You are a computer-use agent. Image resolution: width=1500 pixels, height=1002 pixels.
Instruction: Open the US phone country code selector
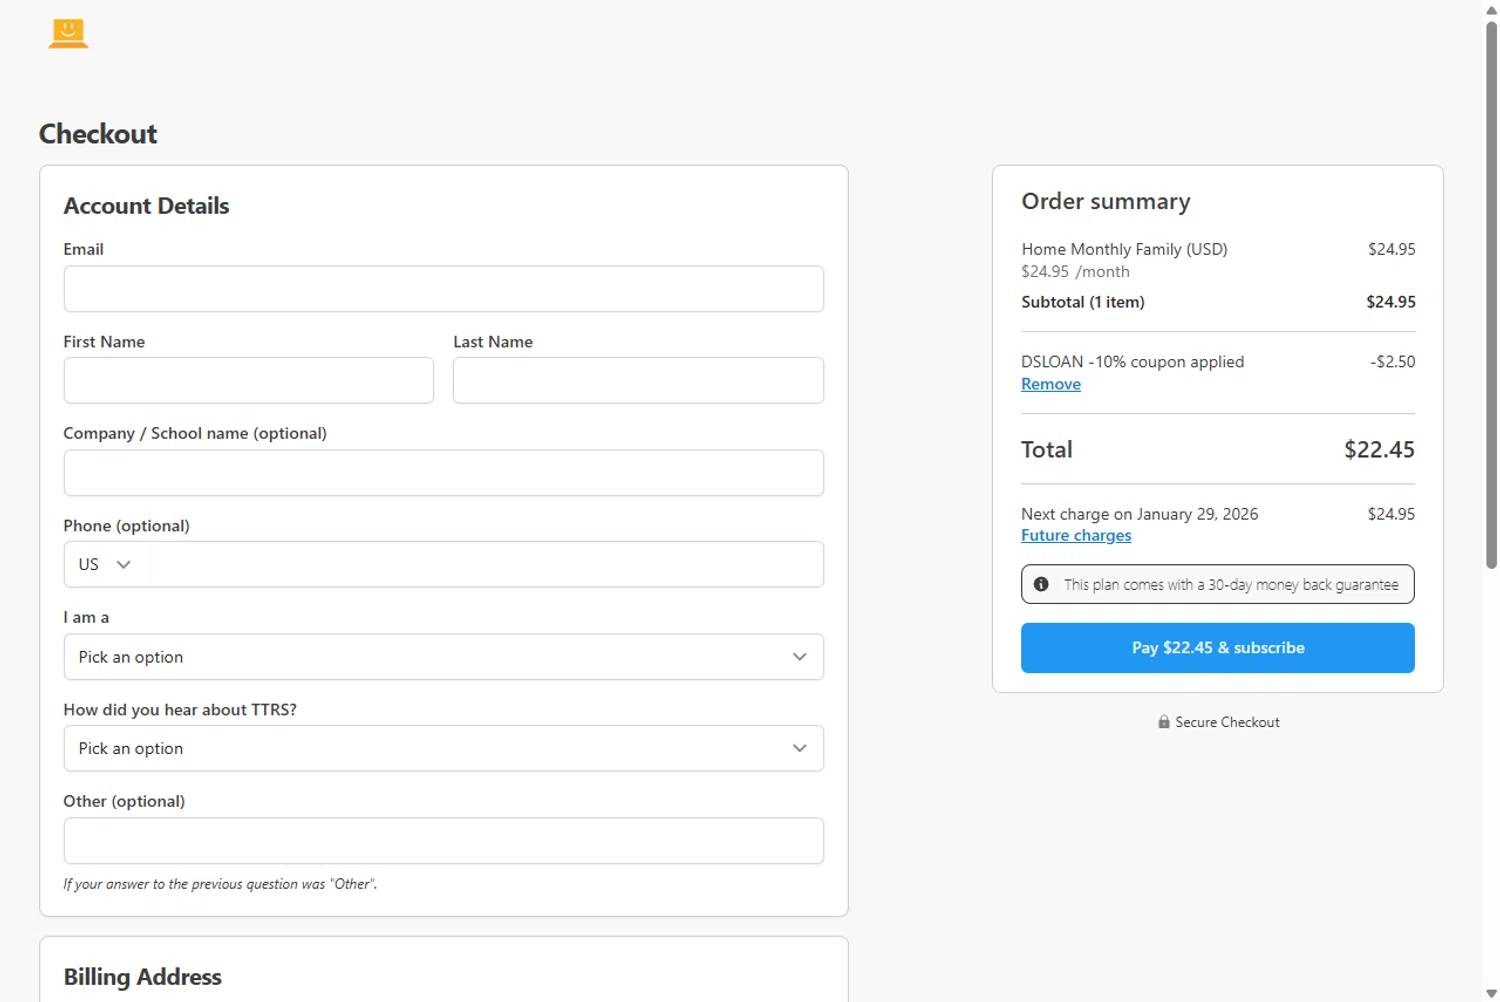pyautogui.click(x=105, y=564)
